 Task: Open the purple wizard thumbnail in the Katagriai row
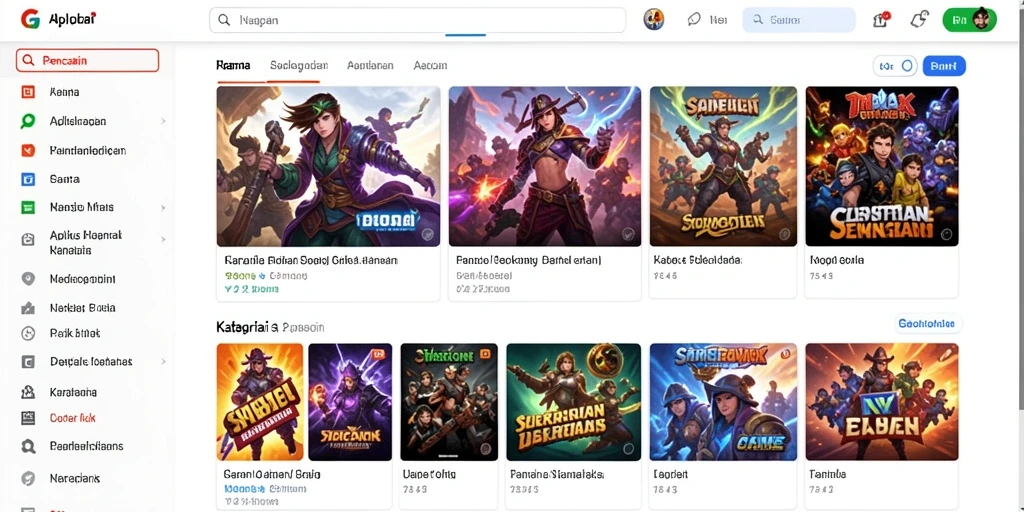[x=350, y=402]
